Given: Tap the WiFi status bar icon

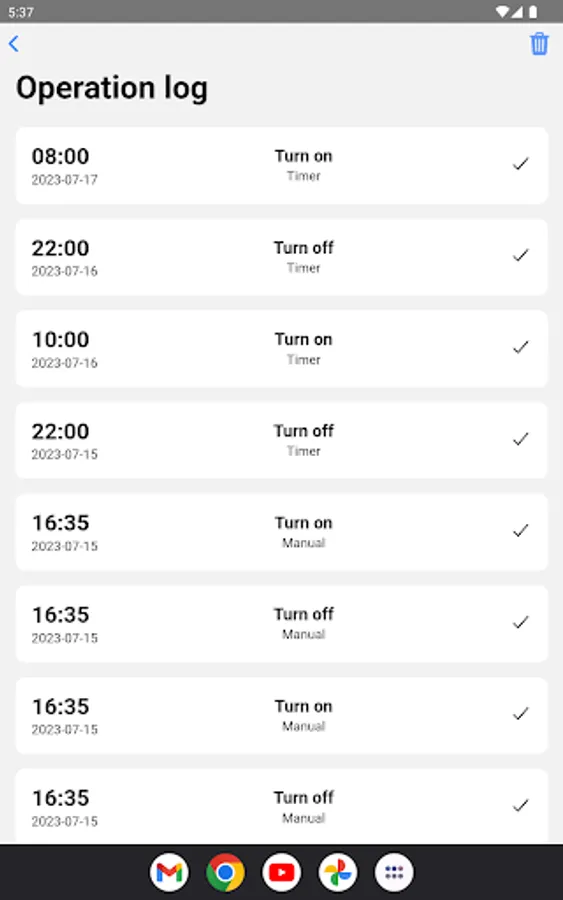Looking at the screenshot, I should click(x=503, y=11).
